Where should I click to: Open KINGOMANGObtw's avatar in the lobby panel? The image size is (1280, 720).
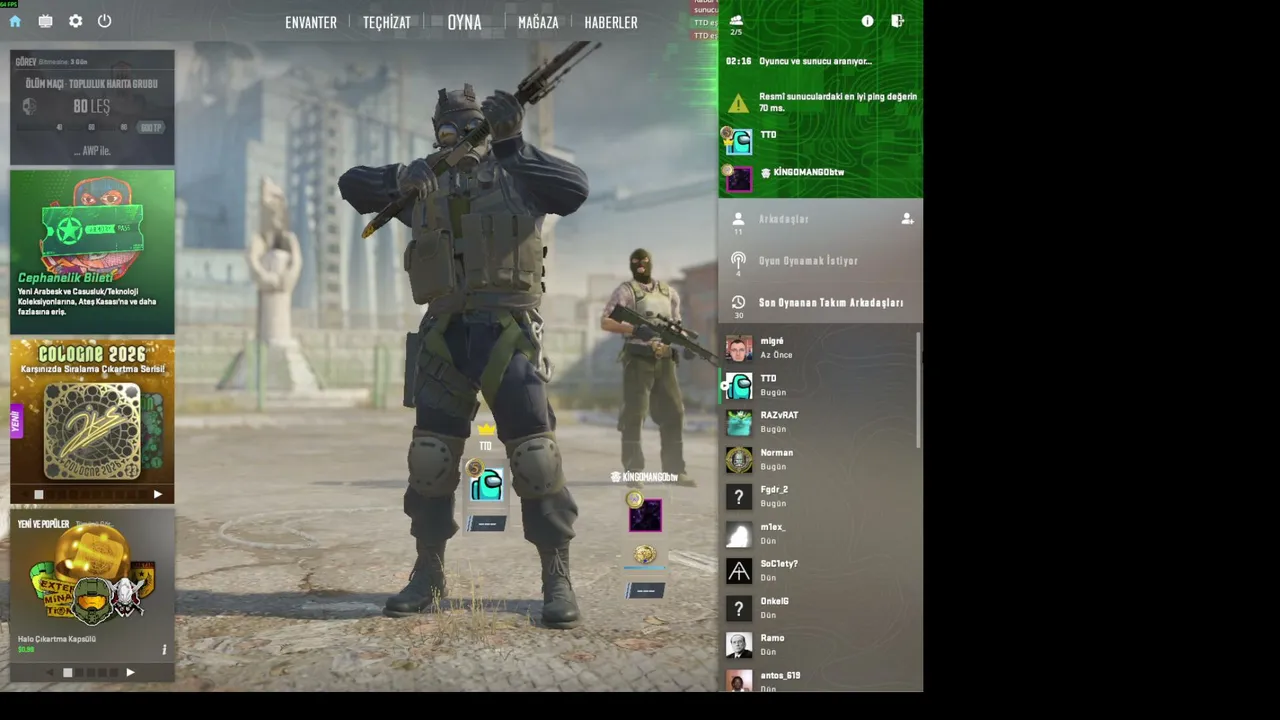coord(739,178)
